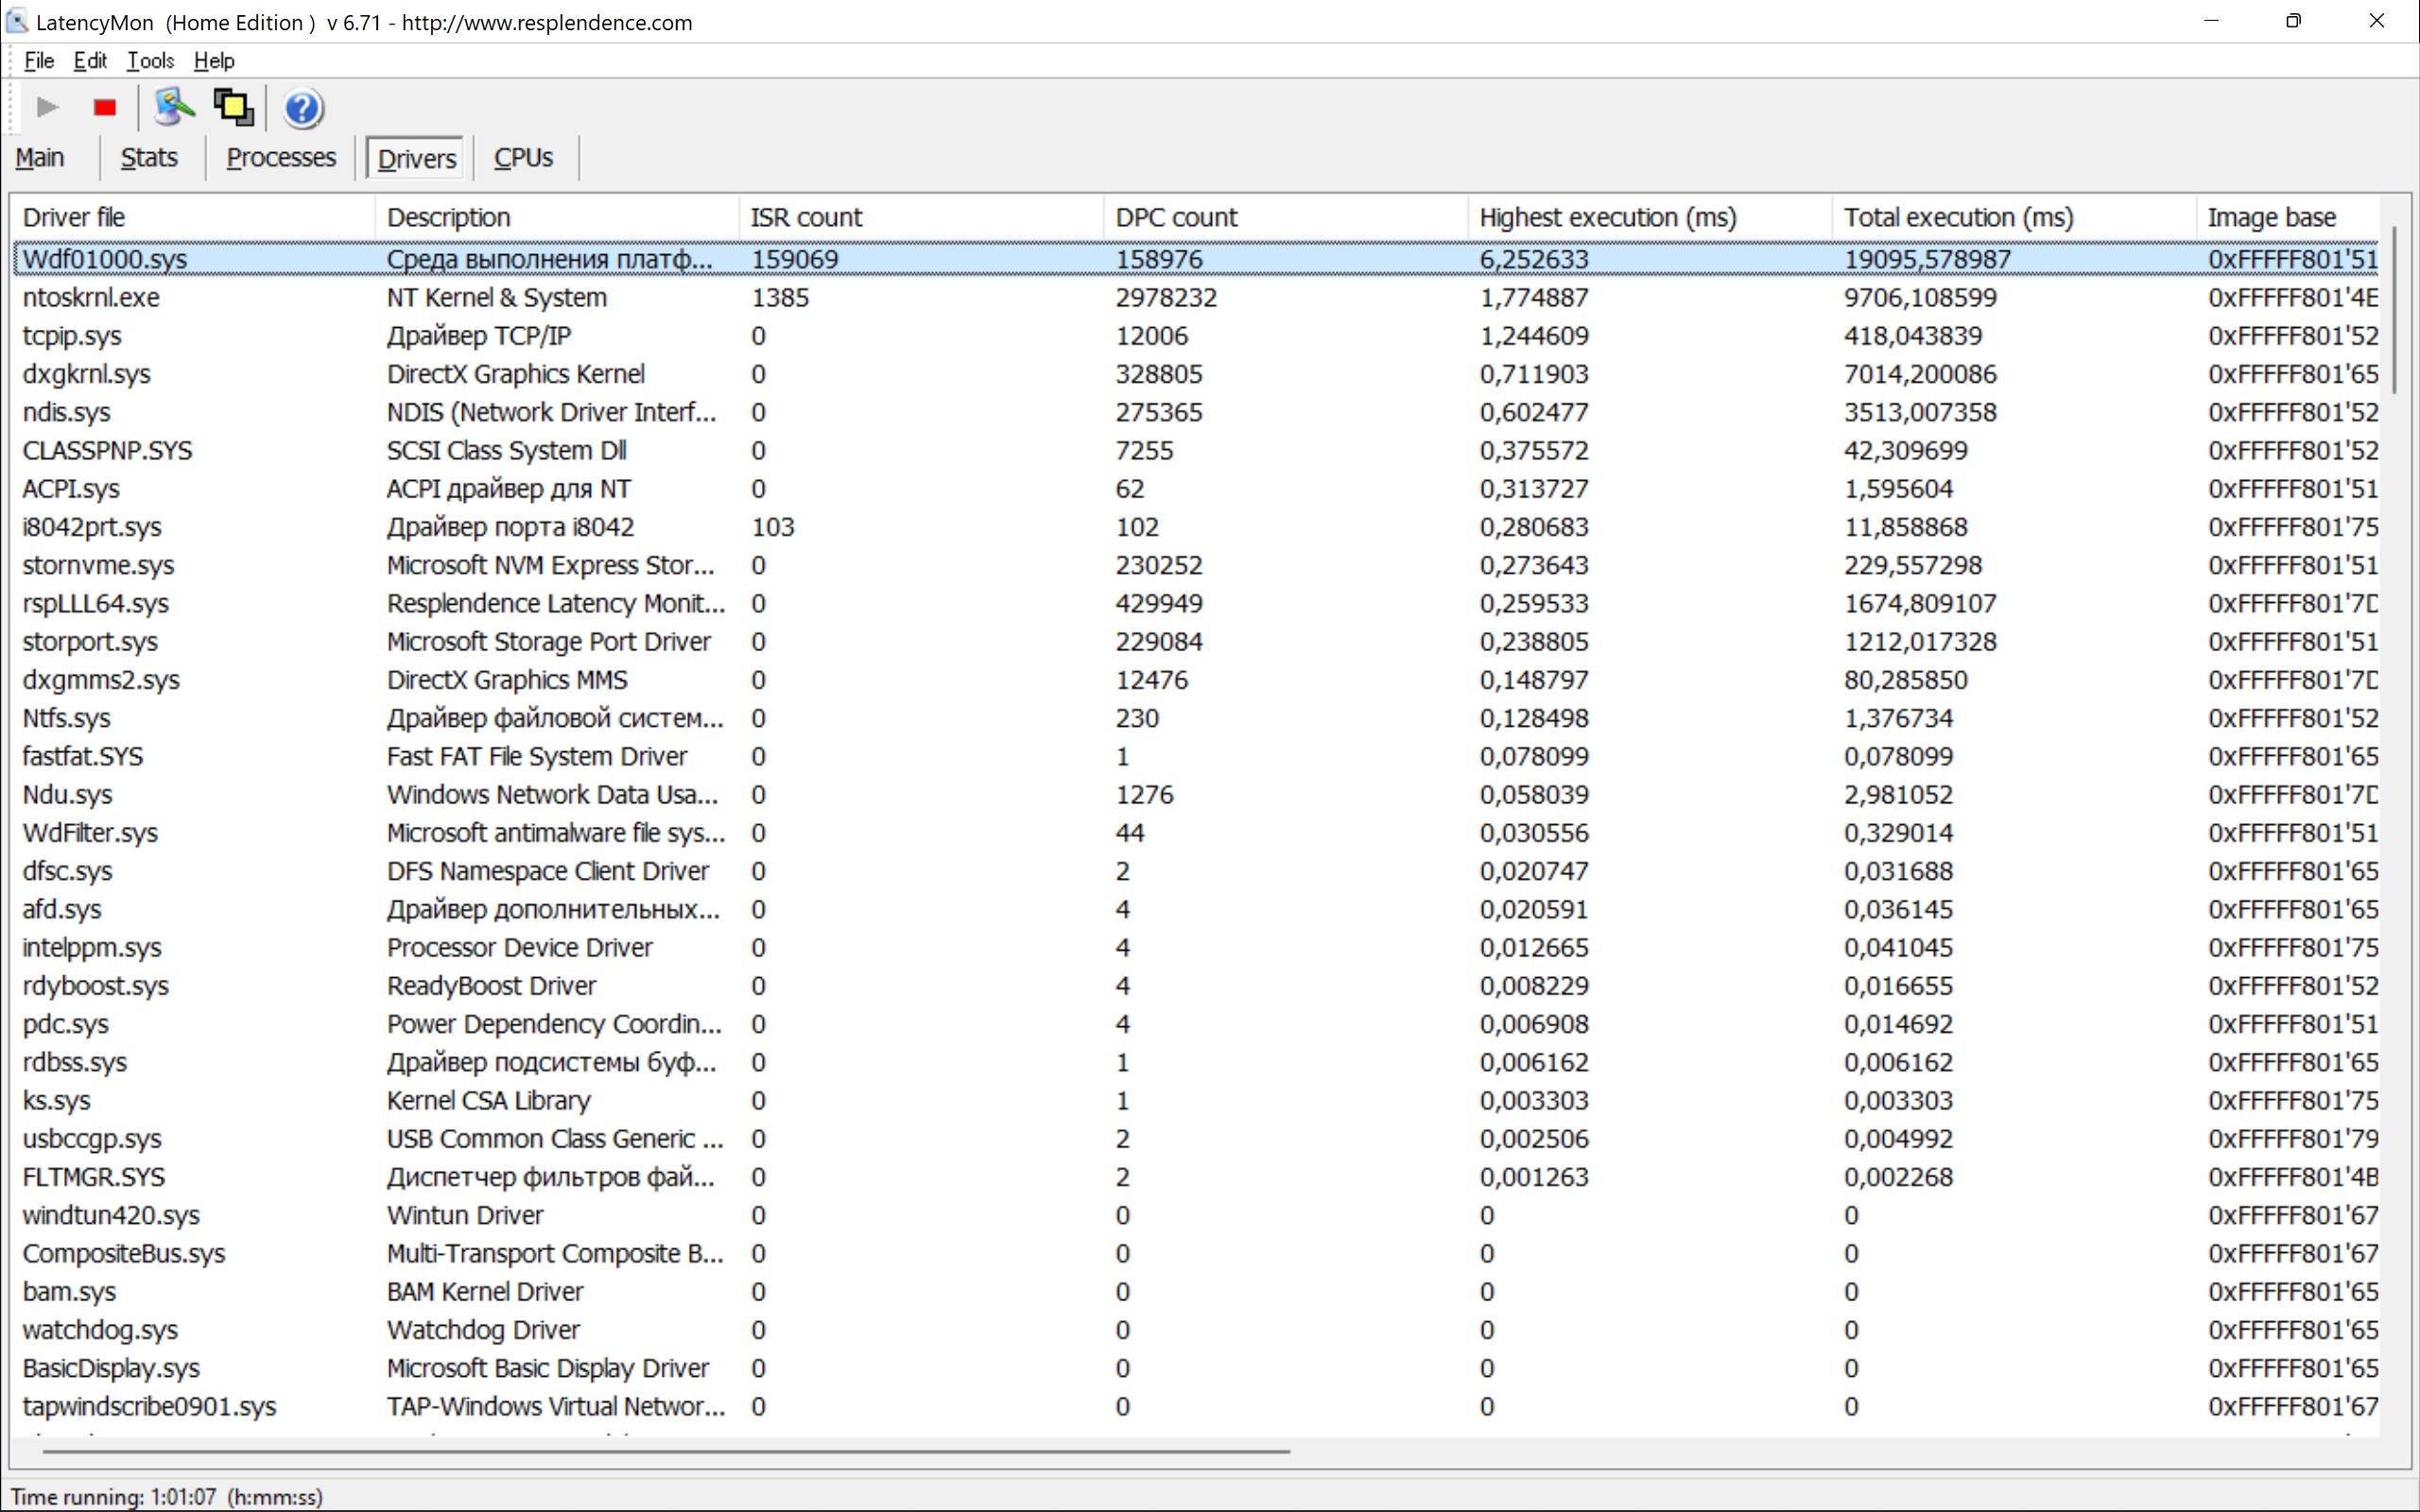Select the ks.sys row

[1196, 1100]
